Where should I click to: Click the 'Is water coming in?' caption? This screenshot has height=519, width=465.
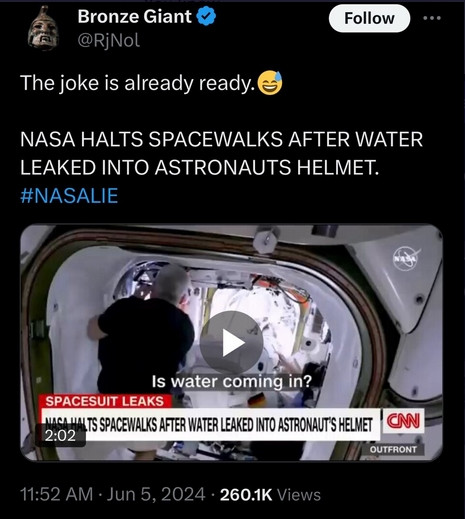click(x=232, y=381)
